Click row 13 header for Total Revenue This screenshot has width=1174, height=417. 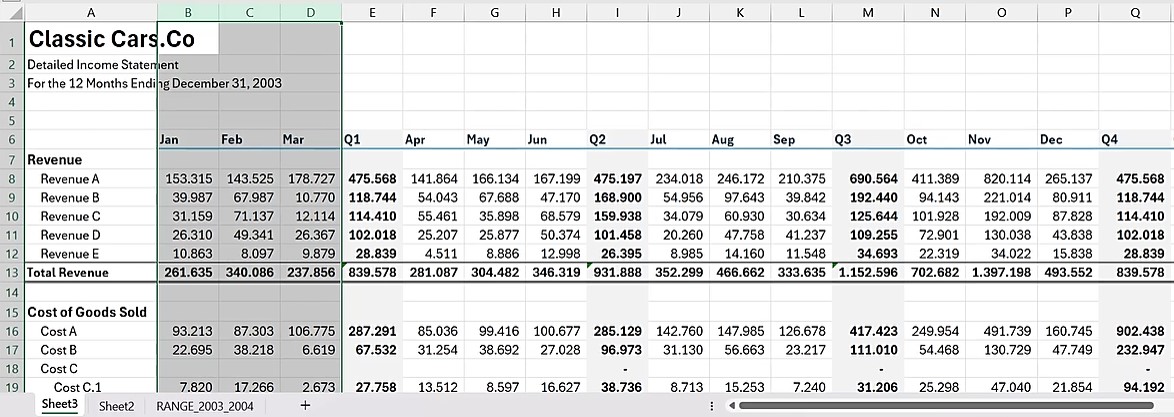(12, 273)
